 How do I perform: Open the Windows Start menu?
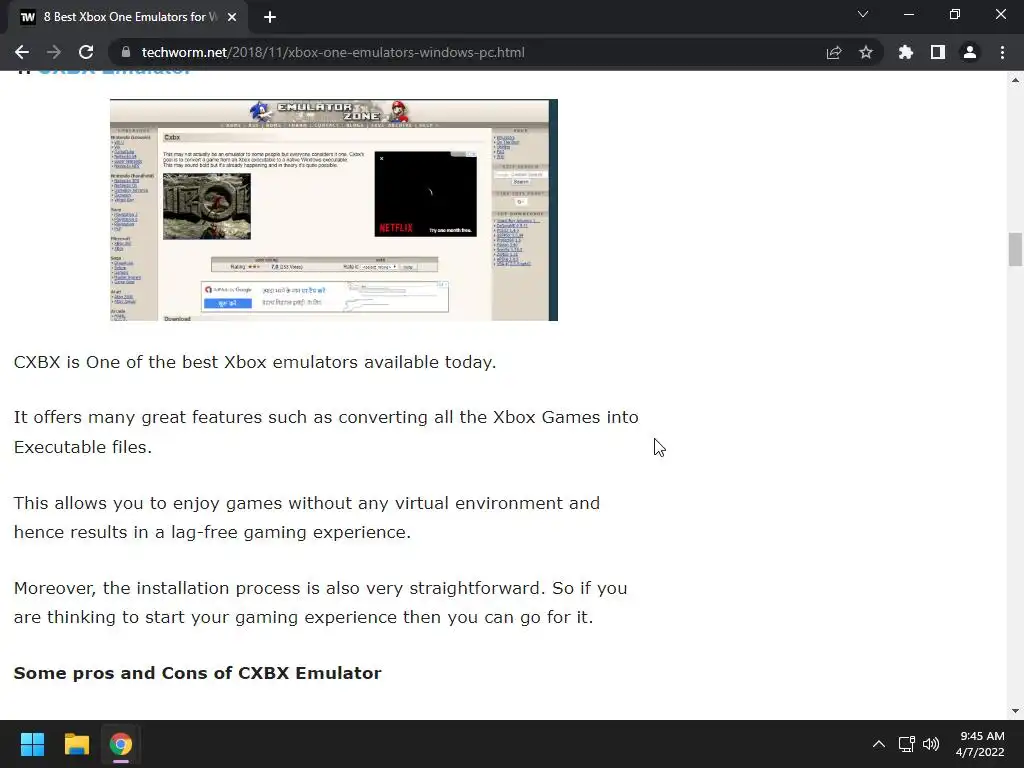click(x=32, y=744)
